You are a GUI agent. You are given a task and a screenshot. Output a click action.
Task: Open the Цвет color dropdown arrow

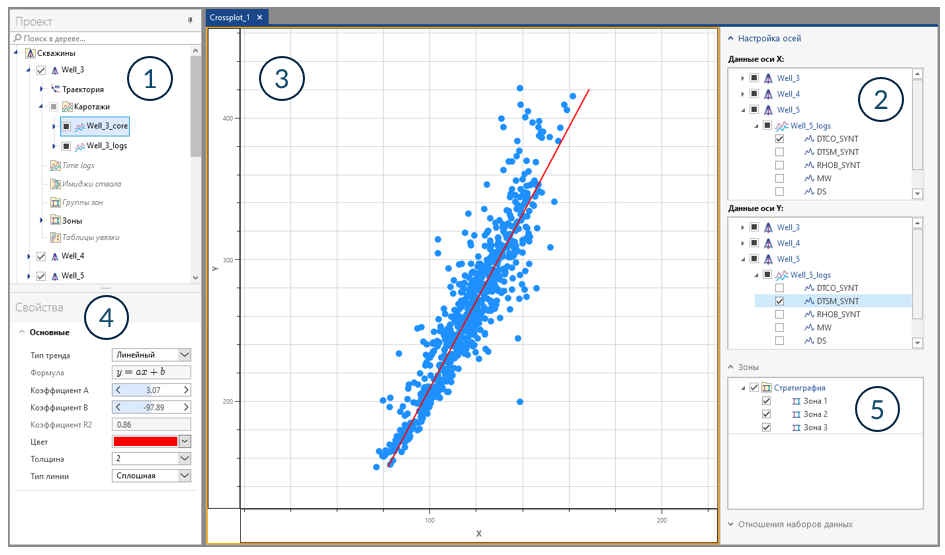pos(185,442)
